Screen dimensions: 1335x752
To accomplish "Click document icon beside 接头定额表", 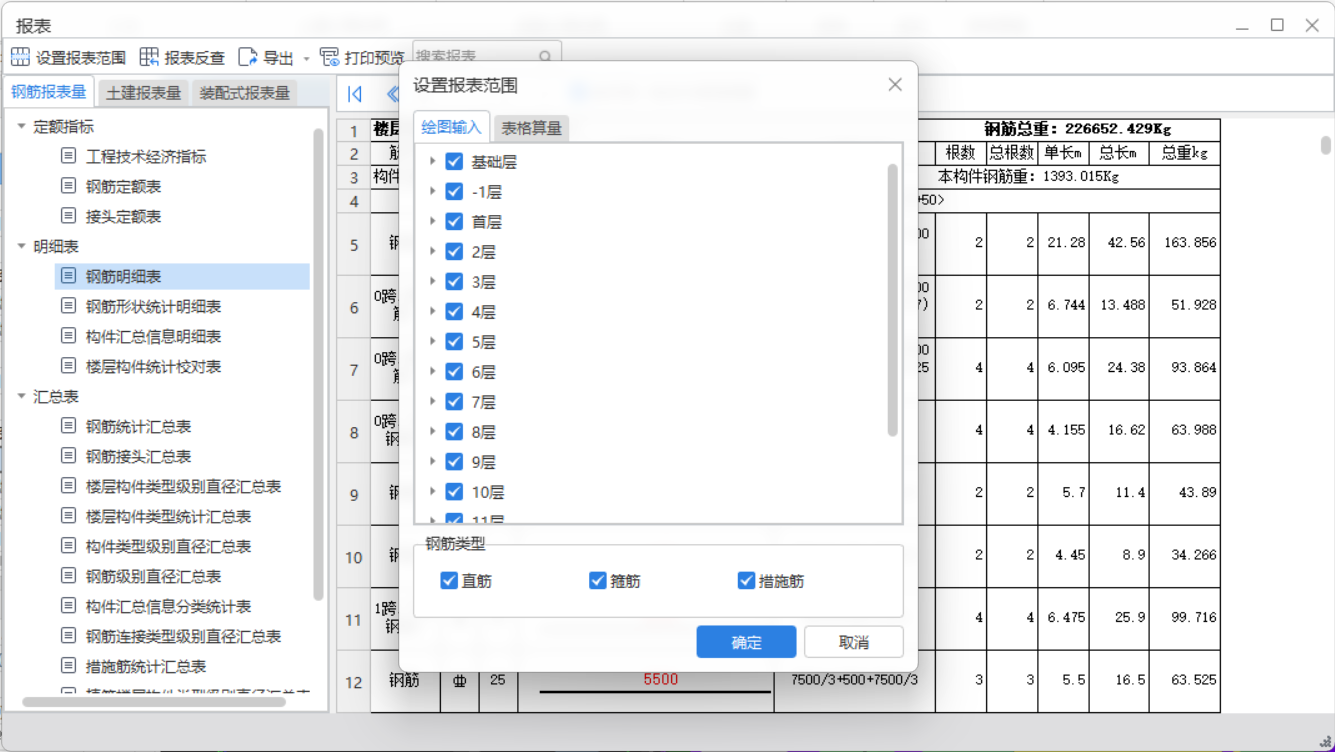I will click(69, 216).
